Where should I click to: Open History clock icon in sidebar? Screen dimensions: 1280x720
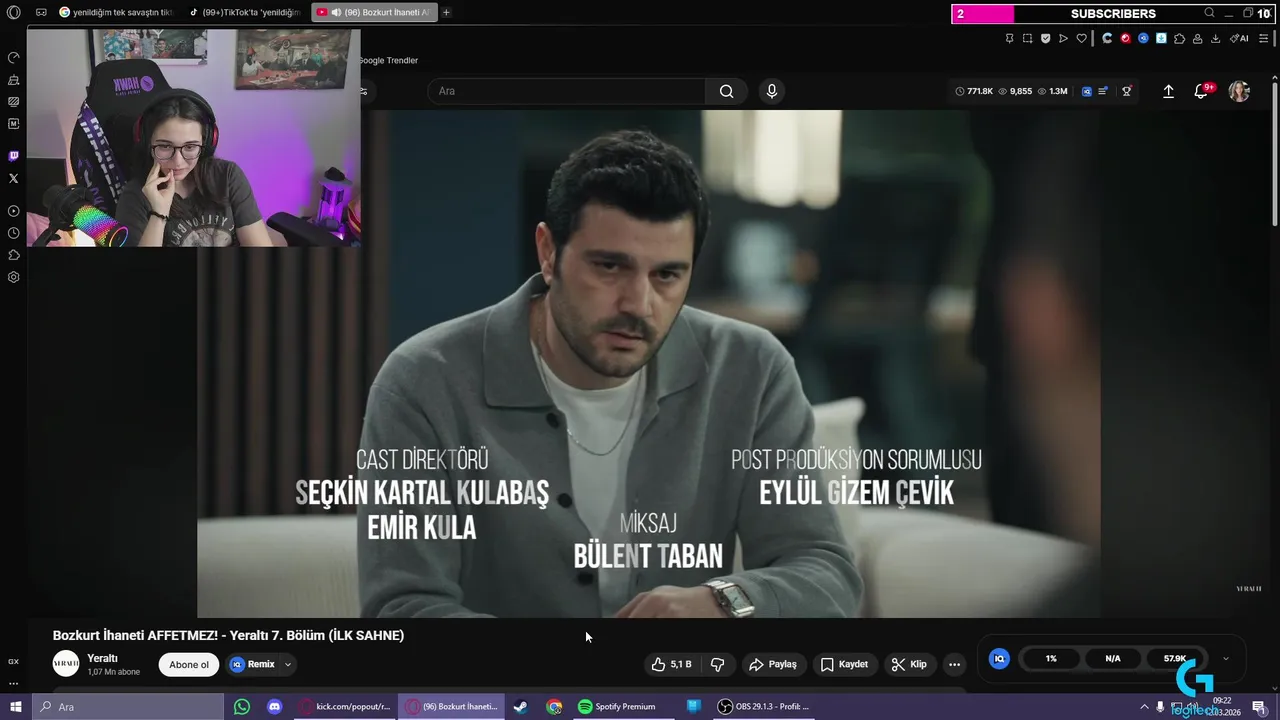[x=13, y=233]
